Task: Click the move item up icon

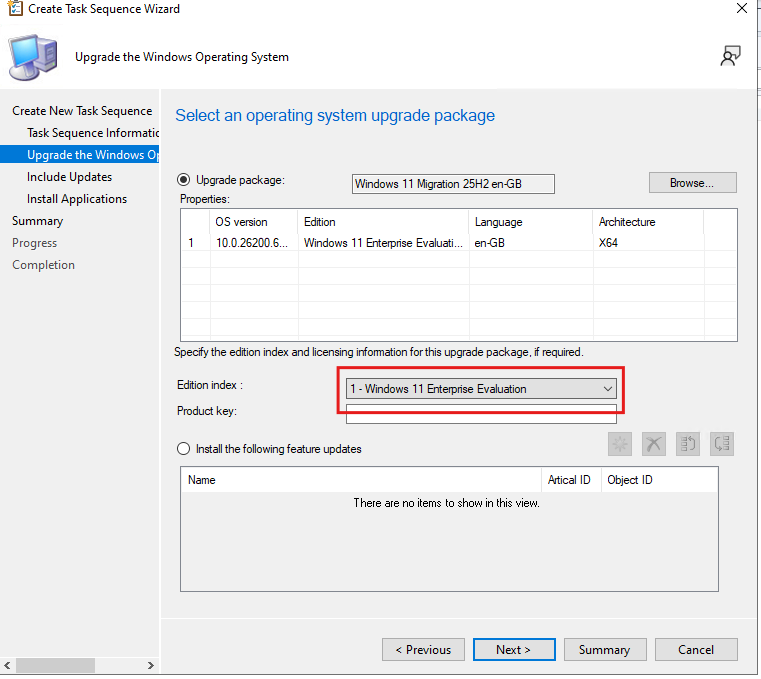Action: [687, 445]
